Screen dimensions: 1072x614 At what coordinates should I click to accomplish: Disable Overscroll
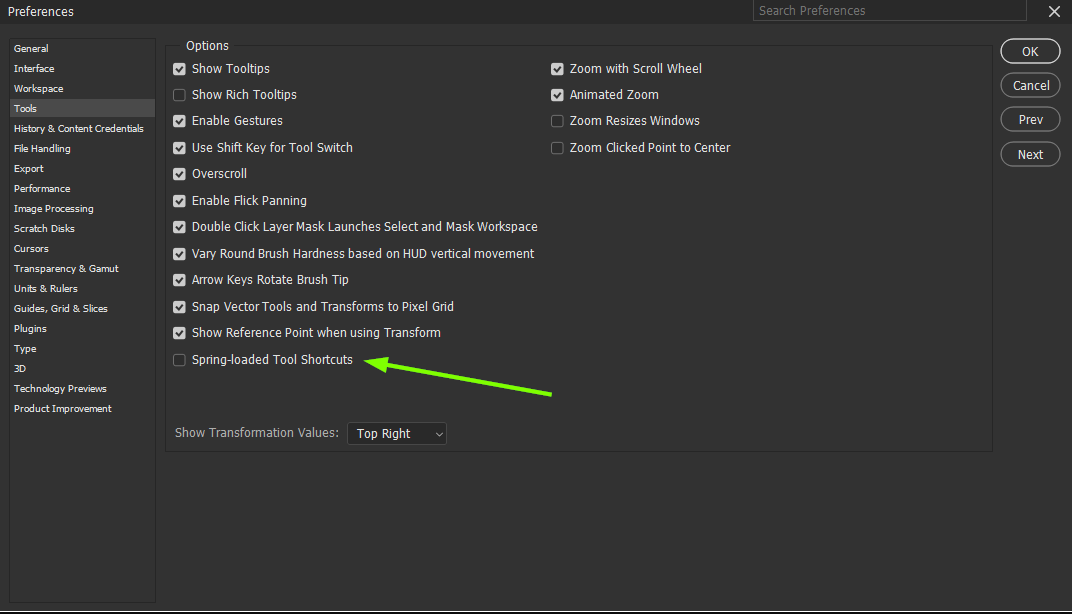coord(179,173)
